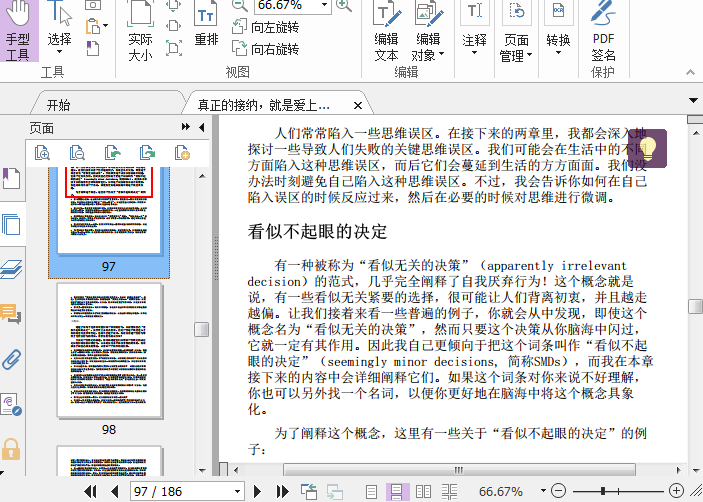Open the bookmarks panel in left sidebar
The height and width of the screenshot is (502, 703).
[12, 179]
